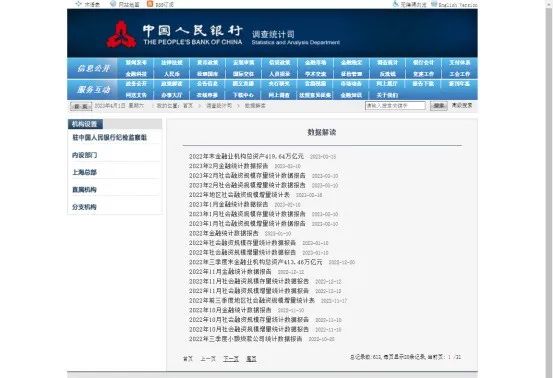The height and width of the screenshot is (378, 553).
Task: Jump to pagination 尾页 last page
Action: (x=251, y=359)
